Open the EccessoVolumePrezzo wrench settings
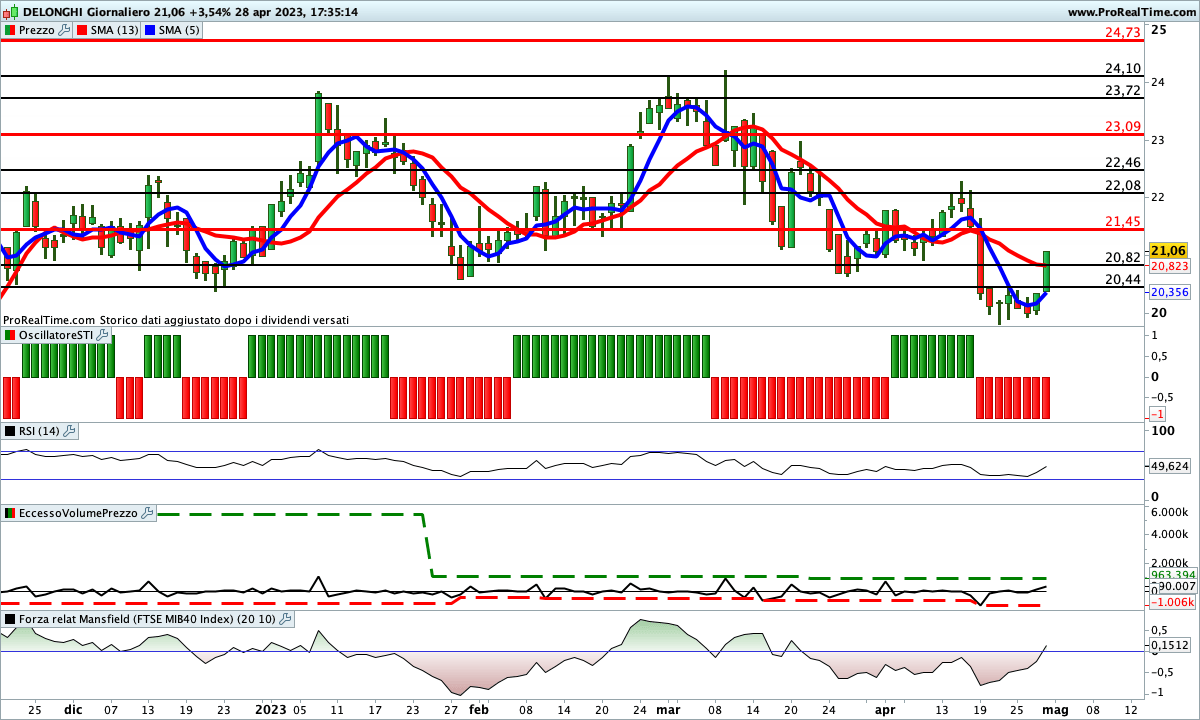 pyautogui.click(x=148, y=513)
